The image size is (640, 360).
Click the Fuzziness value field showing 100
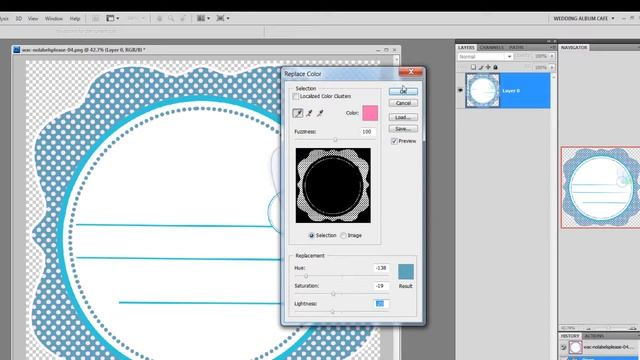[x=368, y=132]
